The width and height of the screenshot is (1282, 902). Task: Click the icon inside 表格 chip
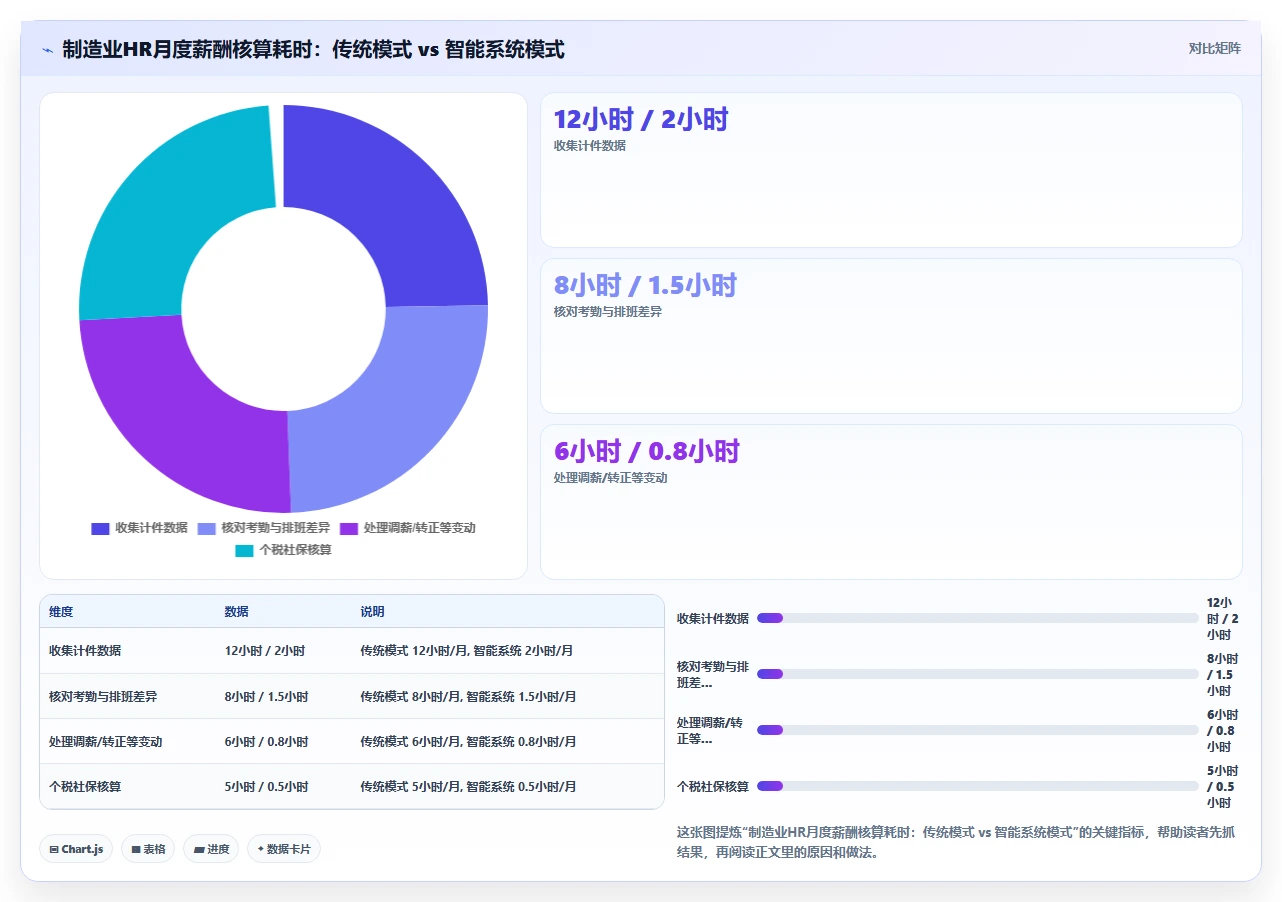[x=136, y=850]
